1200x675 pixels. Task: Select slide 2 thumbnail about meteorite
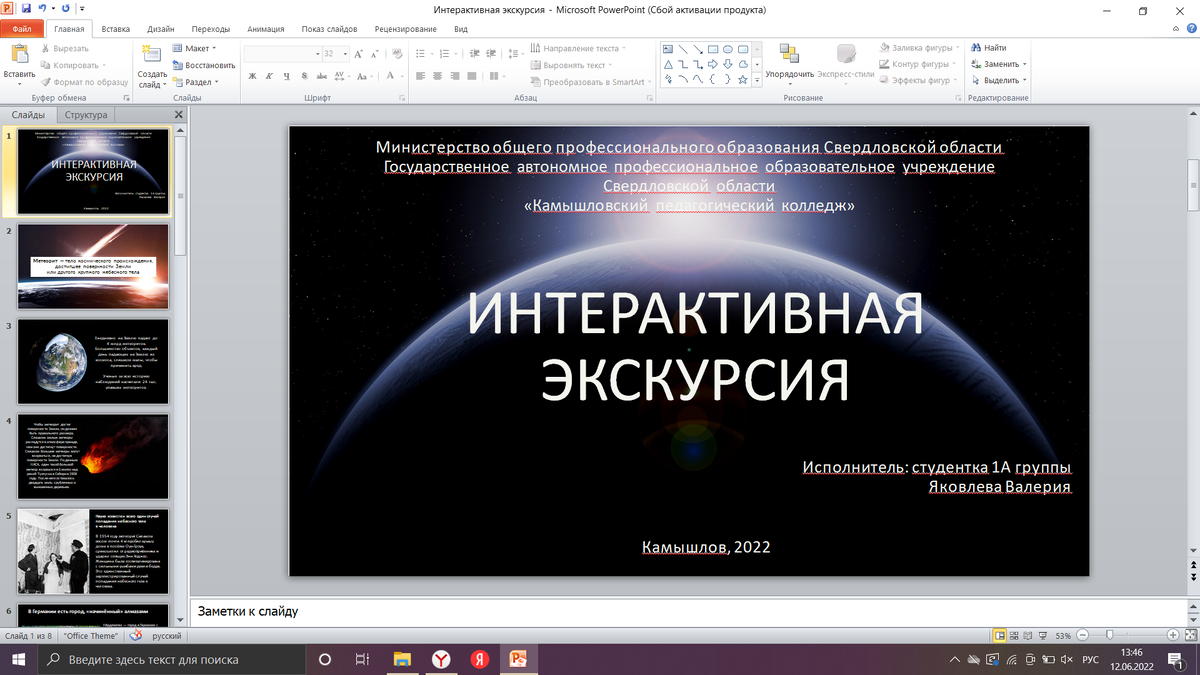[94, 267]
